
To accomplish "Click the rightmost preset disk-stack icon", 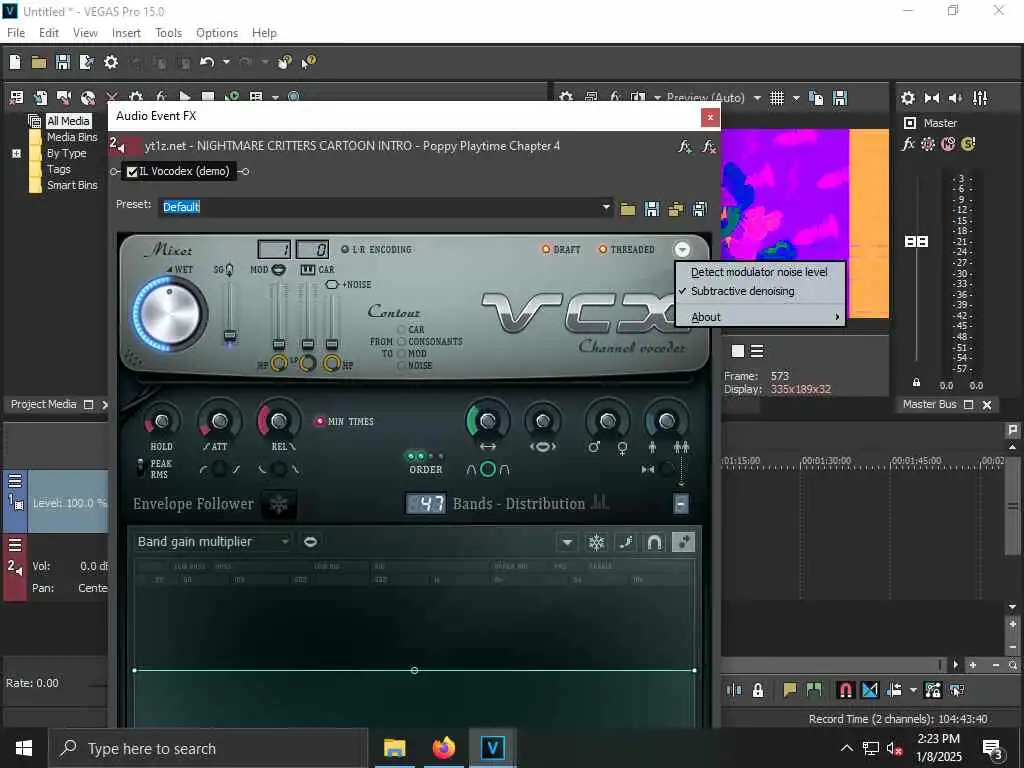I will [x=699, y=209].
